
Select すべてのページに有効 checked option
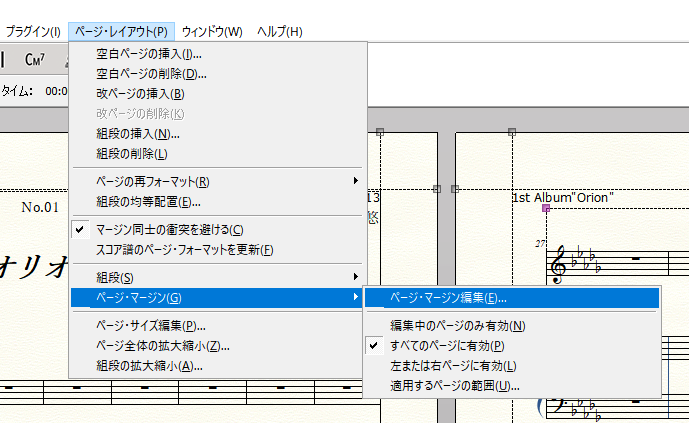point(446,345)
